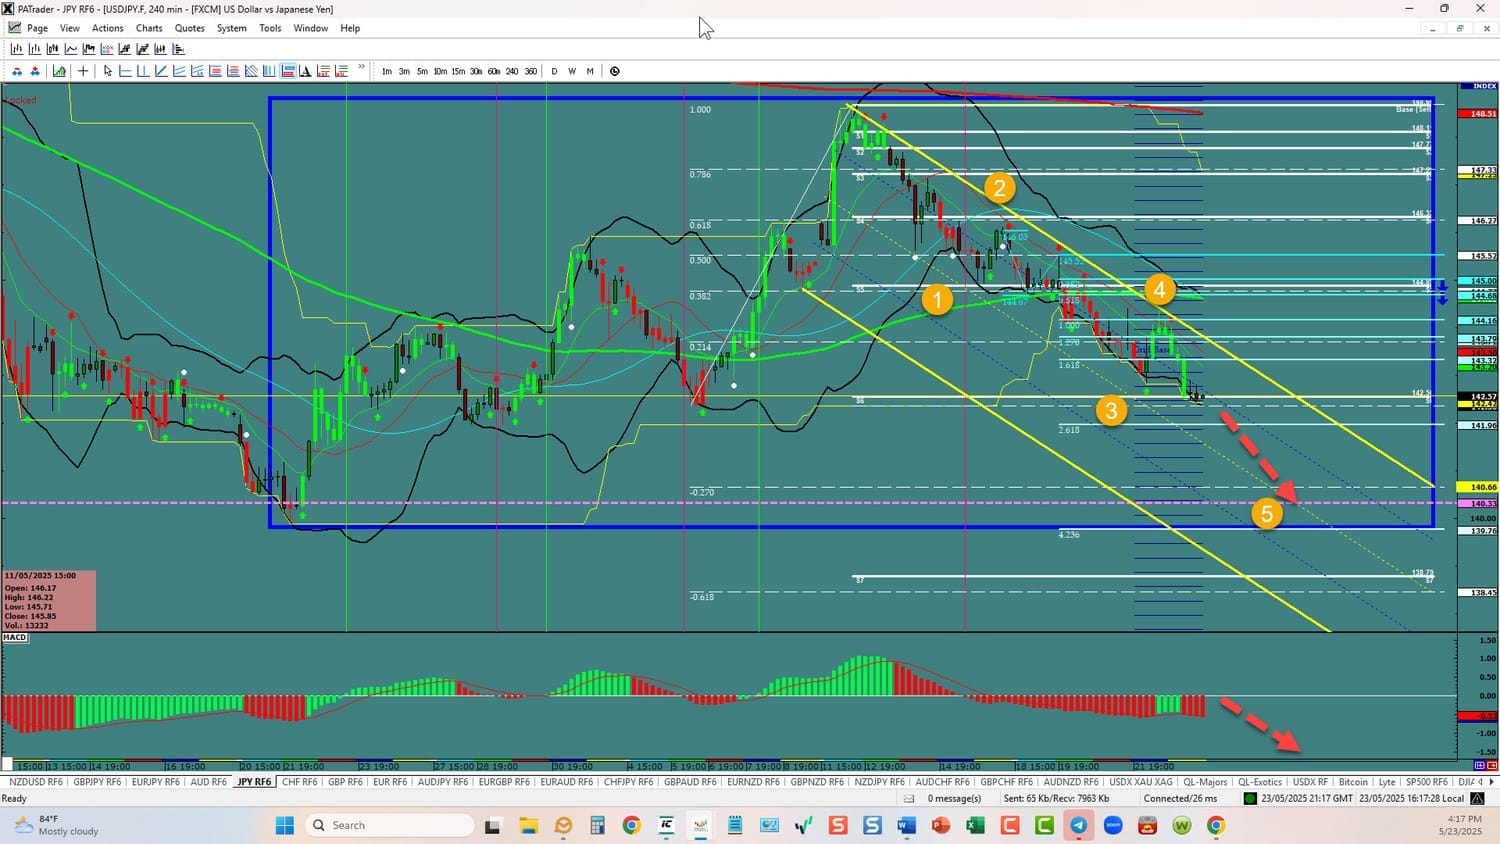Open Microsoft Word from the taskbar
1500x844 pixels.
[x=906, y=825]
